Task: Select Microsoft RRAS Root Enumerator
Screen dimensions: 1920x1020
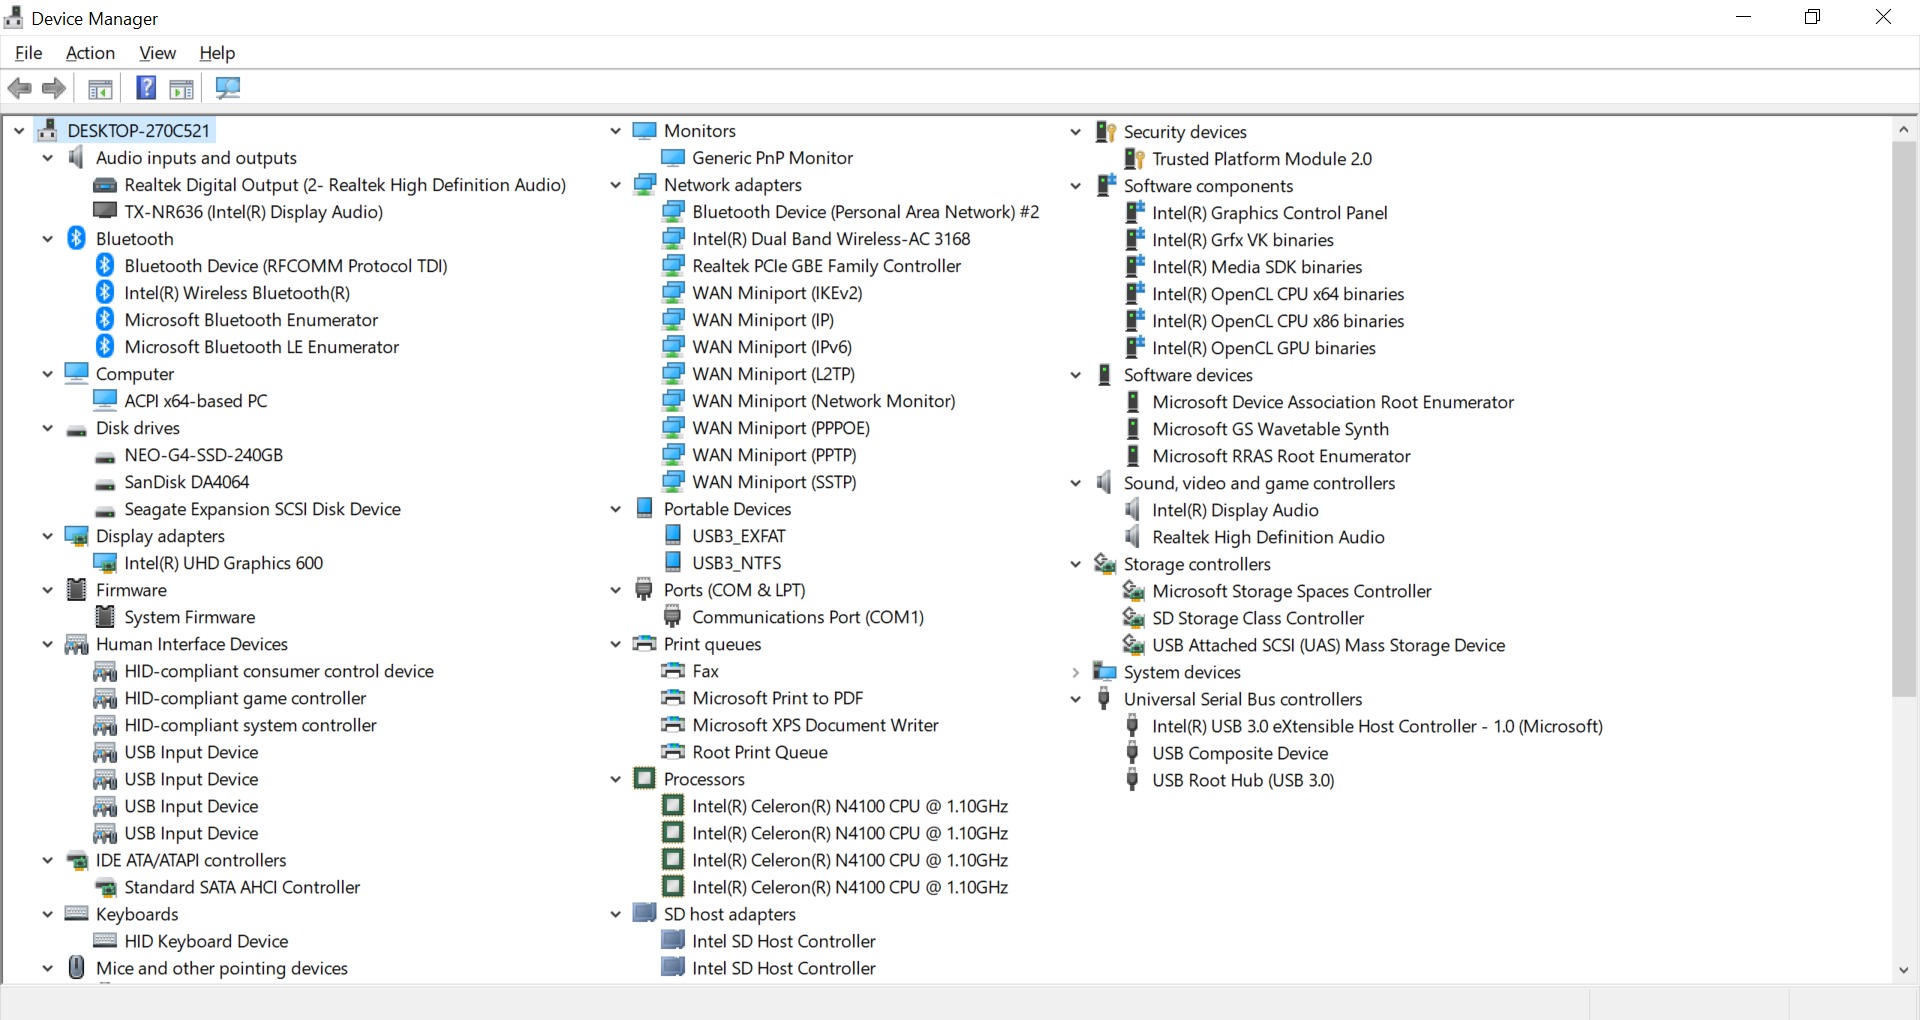Action: pyautogui.click(x=1281, y=456)
